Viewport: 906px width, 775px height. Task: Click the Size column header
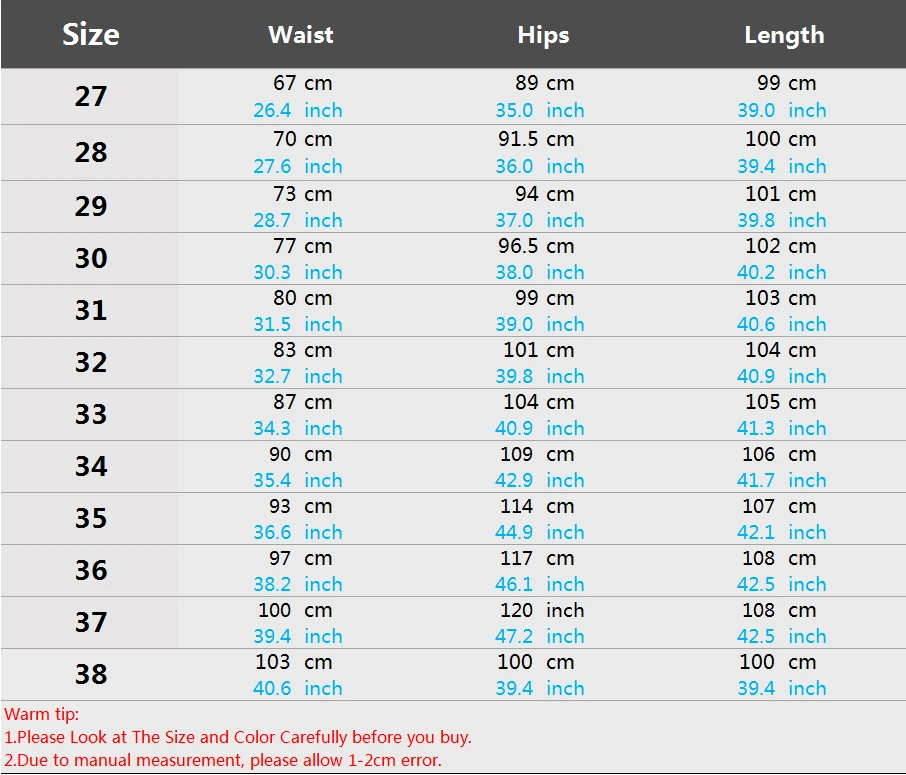[91, 34]
